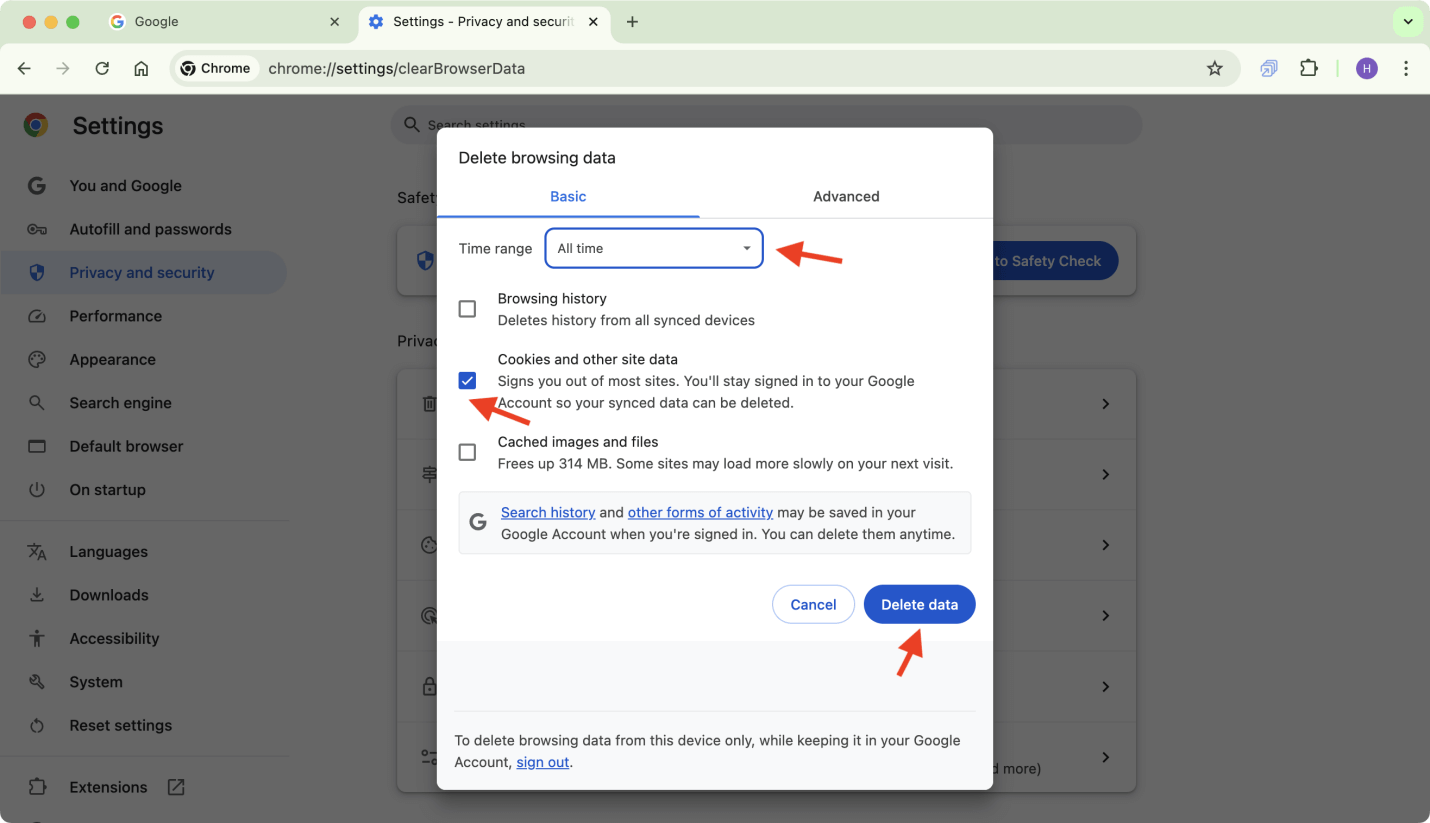Click the reload page icon

pos(102,68)
